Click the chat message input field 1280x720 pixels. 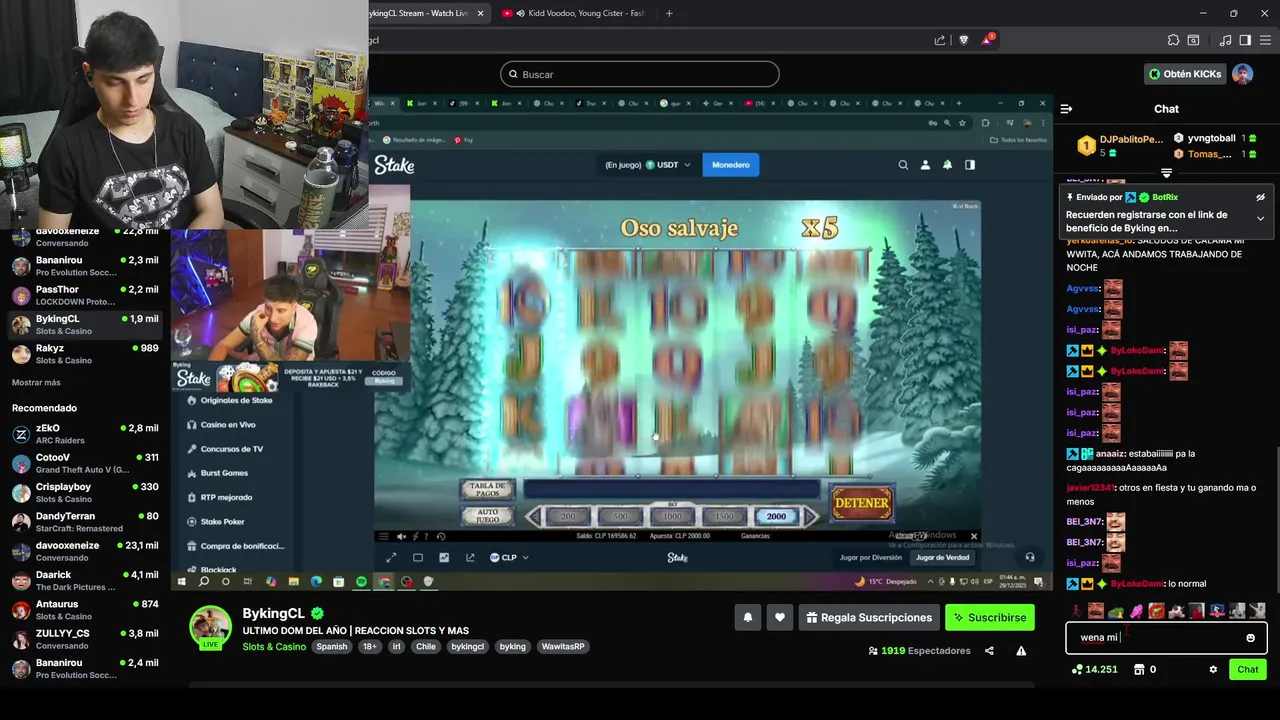(1166, 638)
